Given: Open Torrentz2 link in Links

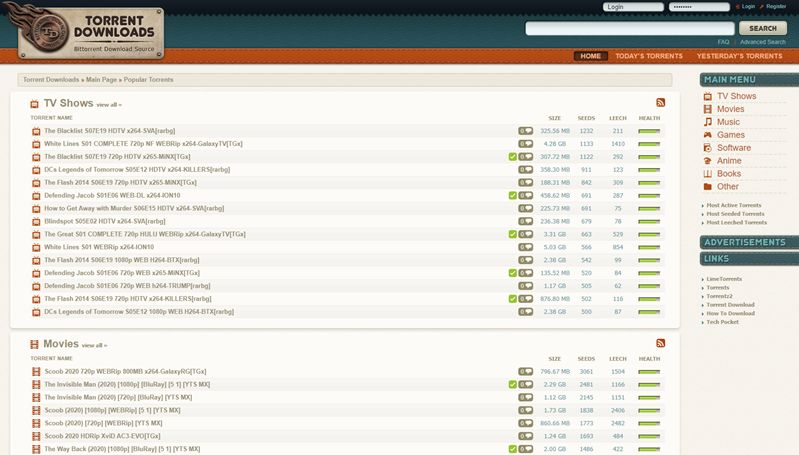Looking at the screenshot, I should click(719, 296).
